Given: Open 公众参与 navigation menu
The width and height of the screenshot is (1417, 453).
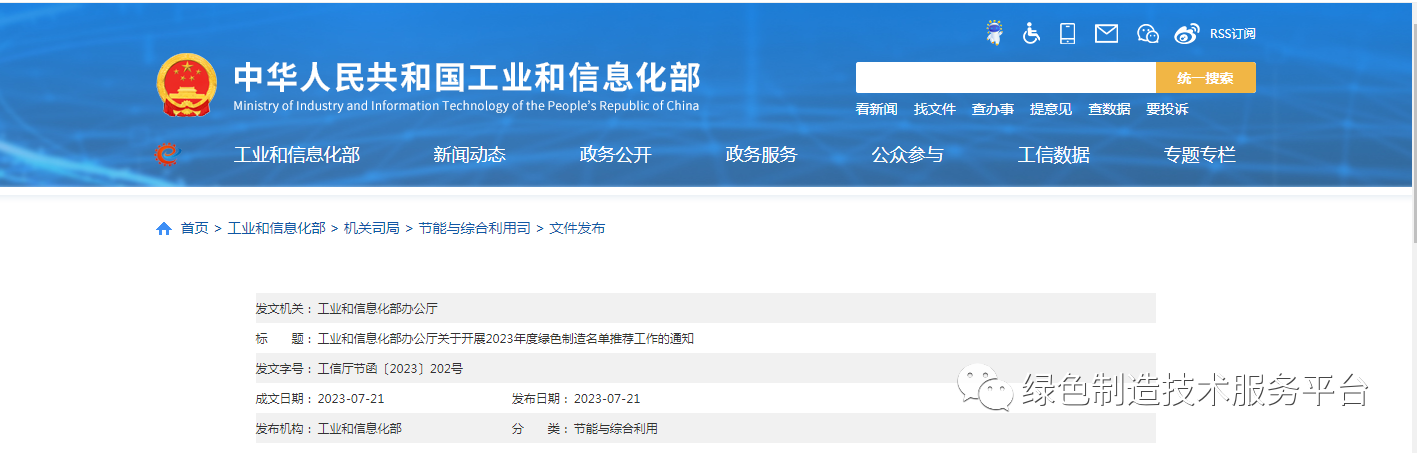Looking at the screenshot, I should pos(907,155).
